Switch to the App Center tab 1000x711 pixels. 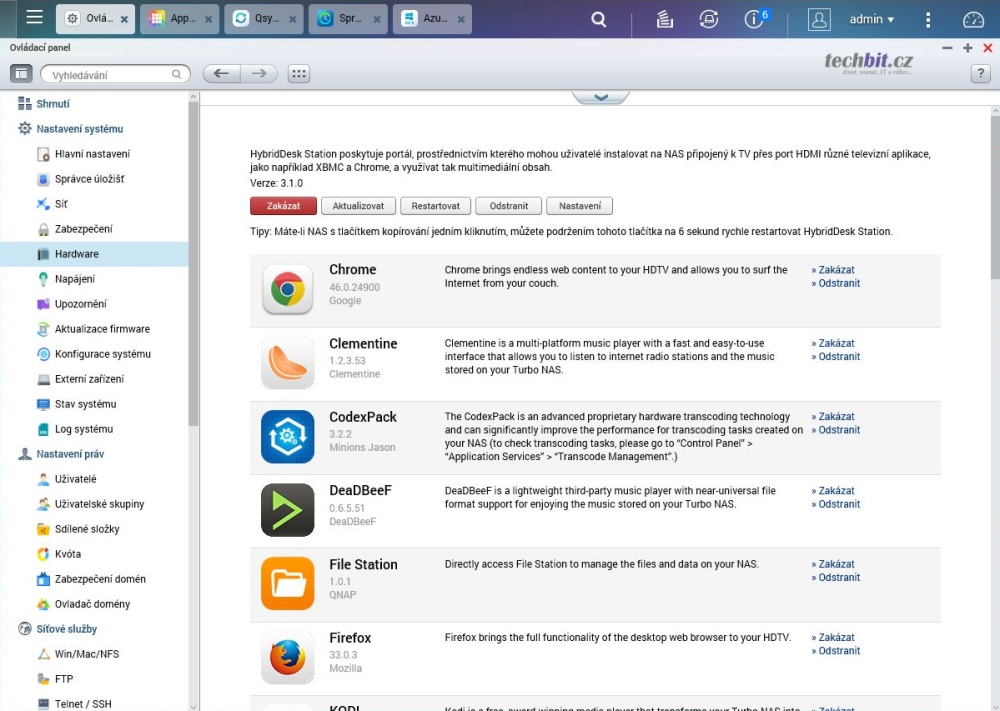point(179,19)
